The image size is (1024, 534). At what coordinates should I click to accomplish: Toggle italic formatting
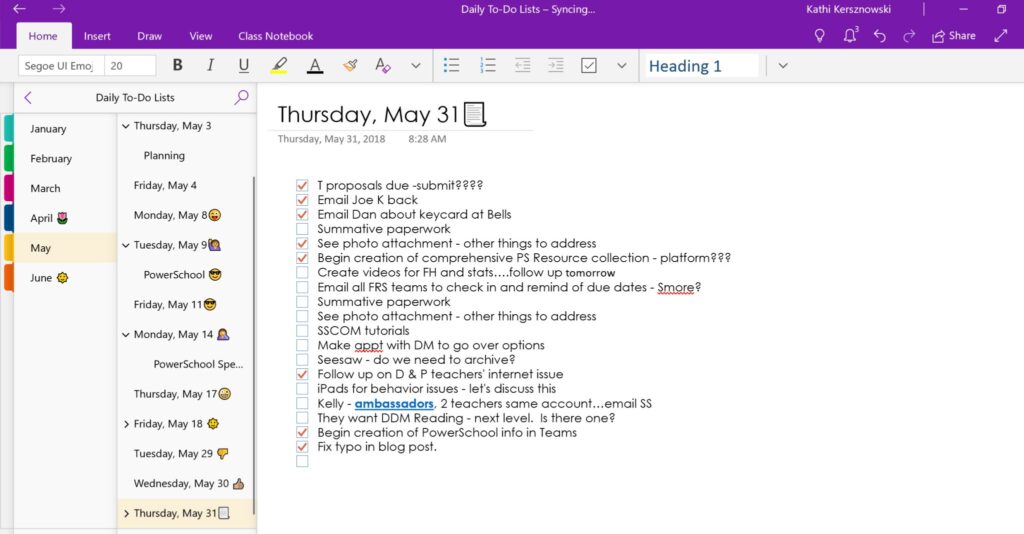(x=210, y=65)
